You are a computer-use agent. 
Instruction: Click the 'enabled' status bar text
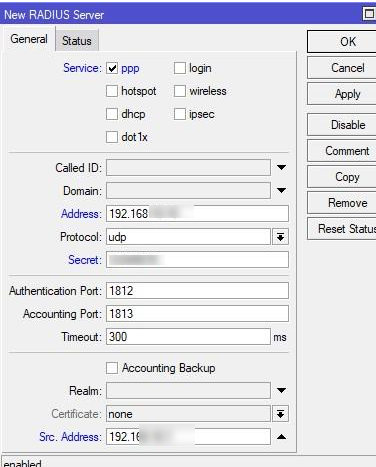click(x=22, y=464)
